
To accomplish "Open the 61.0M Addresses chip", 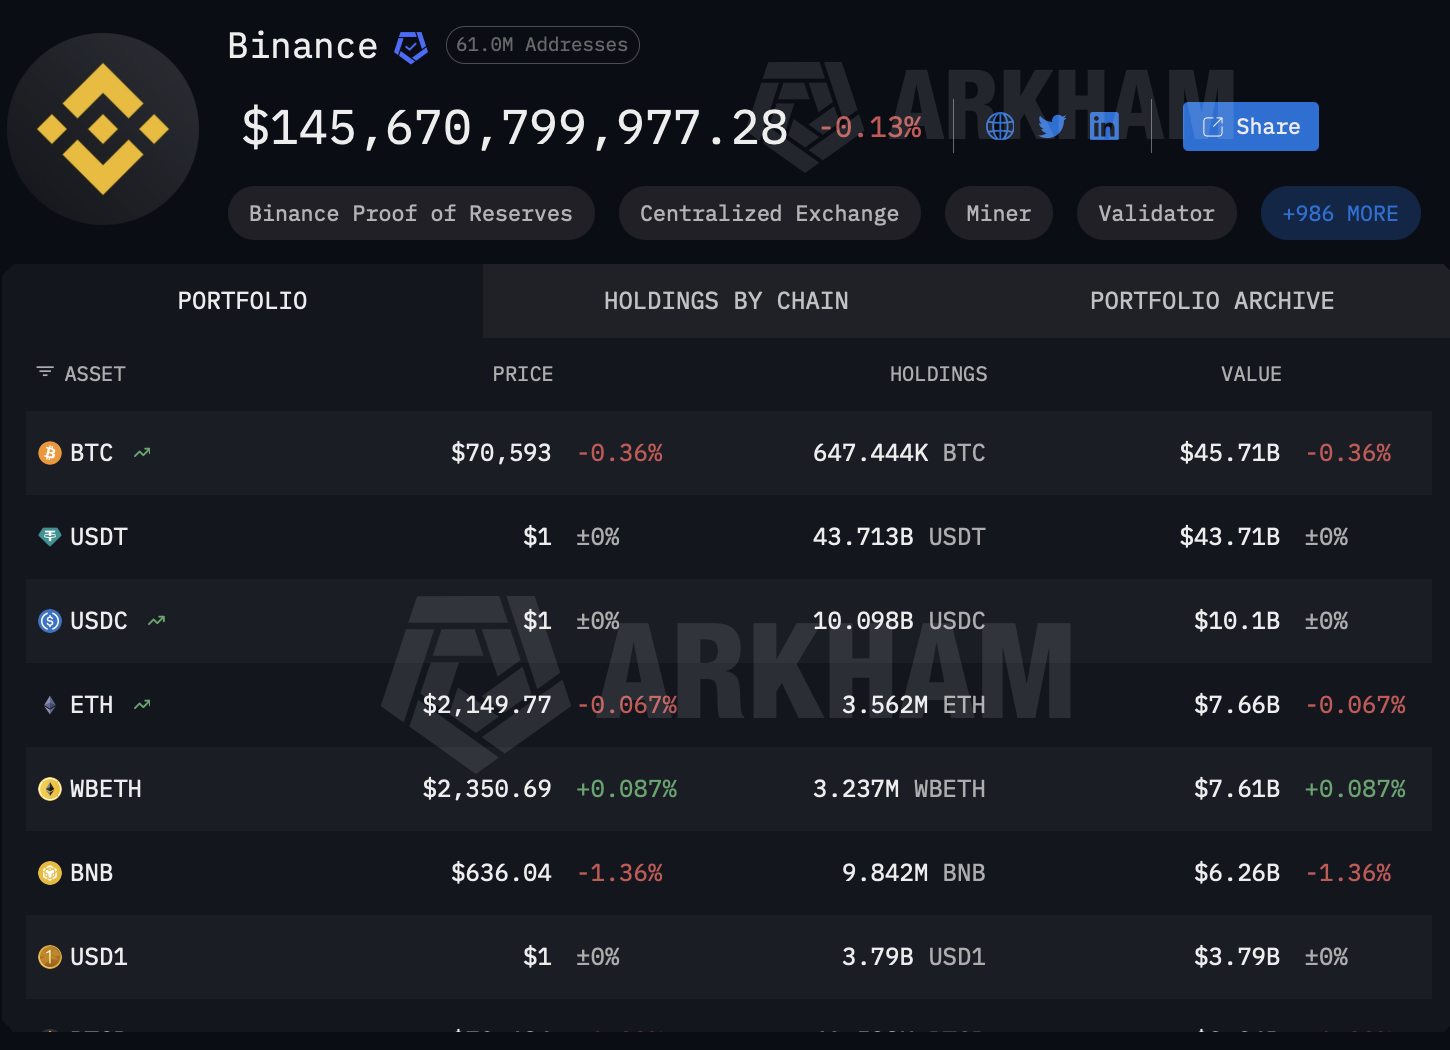I will tap(543, 45).
